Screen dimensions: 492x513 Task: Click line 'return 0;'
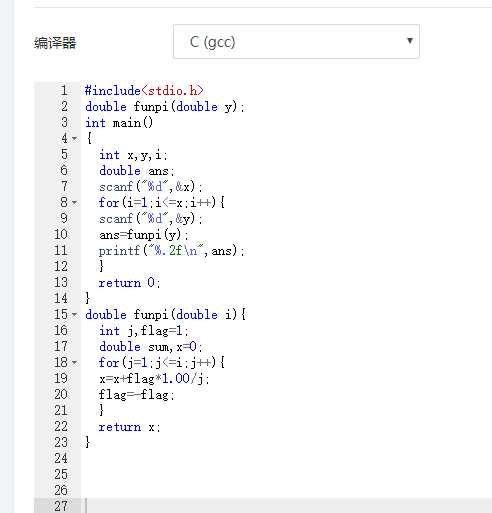(129, 283)
